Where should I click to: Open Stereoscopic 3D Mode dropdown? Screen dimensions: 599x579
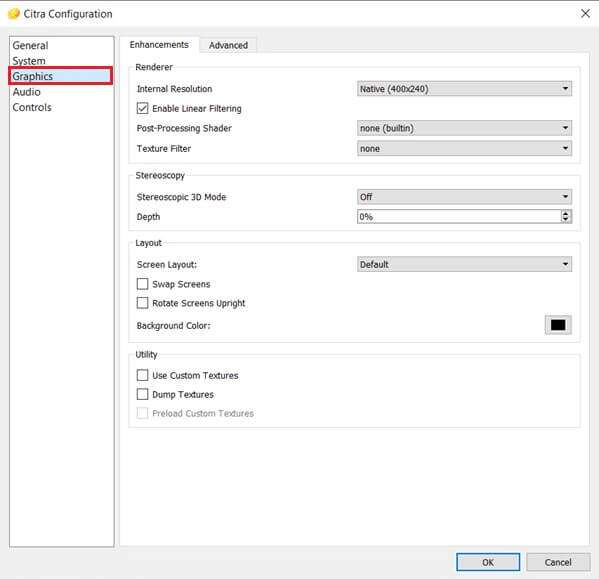coord(464,197)
